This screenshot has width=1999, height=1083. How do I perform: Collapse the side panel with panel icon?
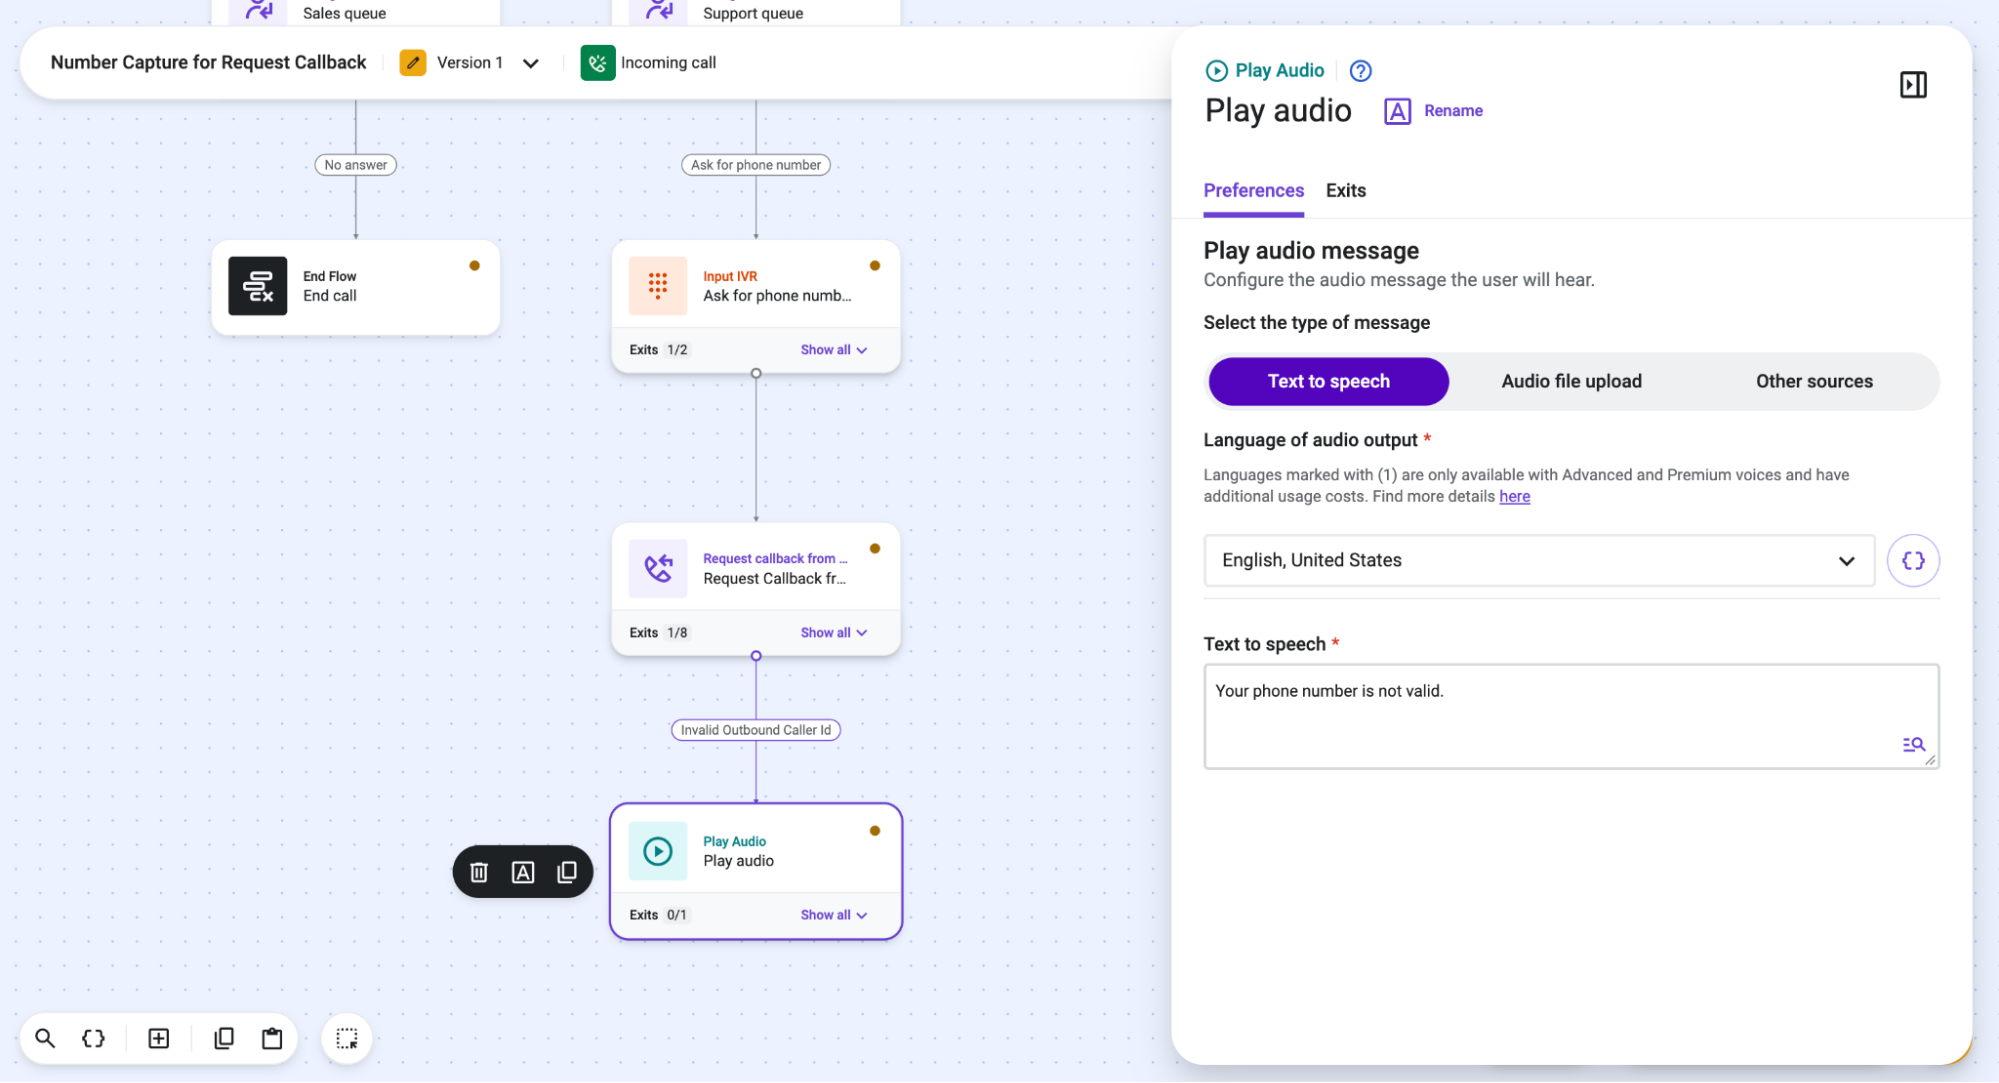pyautogui.click(x=1912, y=85)
